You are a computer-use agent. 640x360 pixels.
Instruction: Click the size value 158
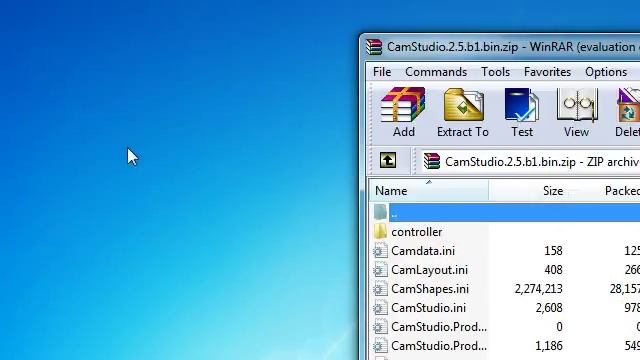(x=553, y=251)
